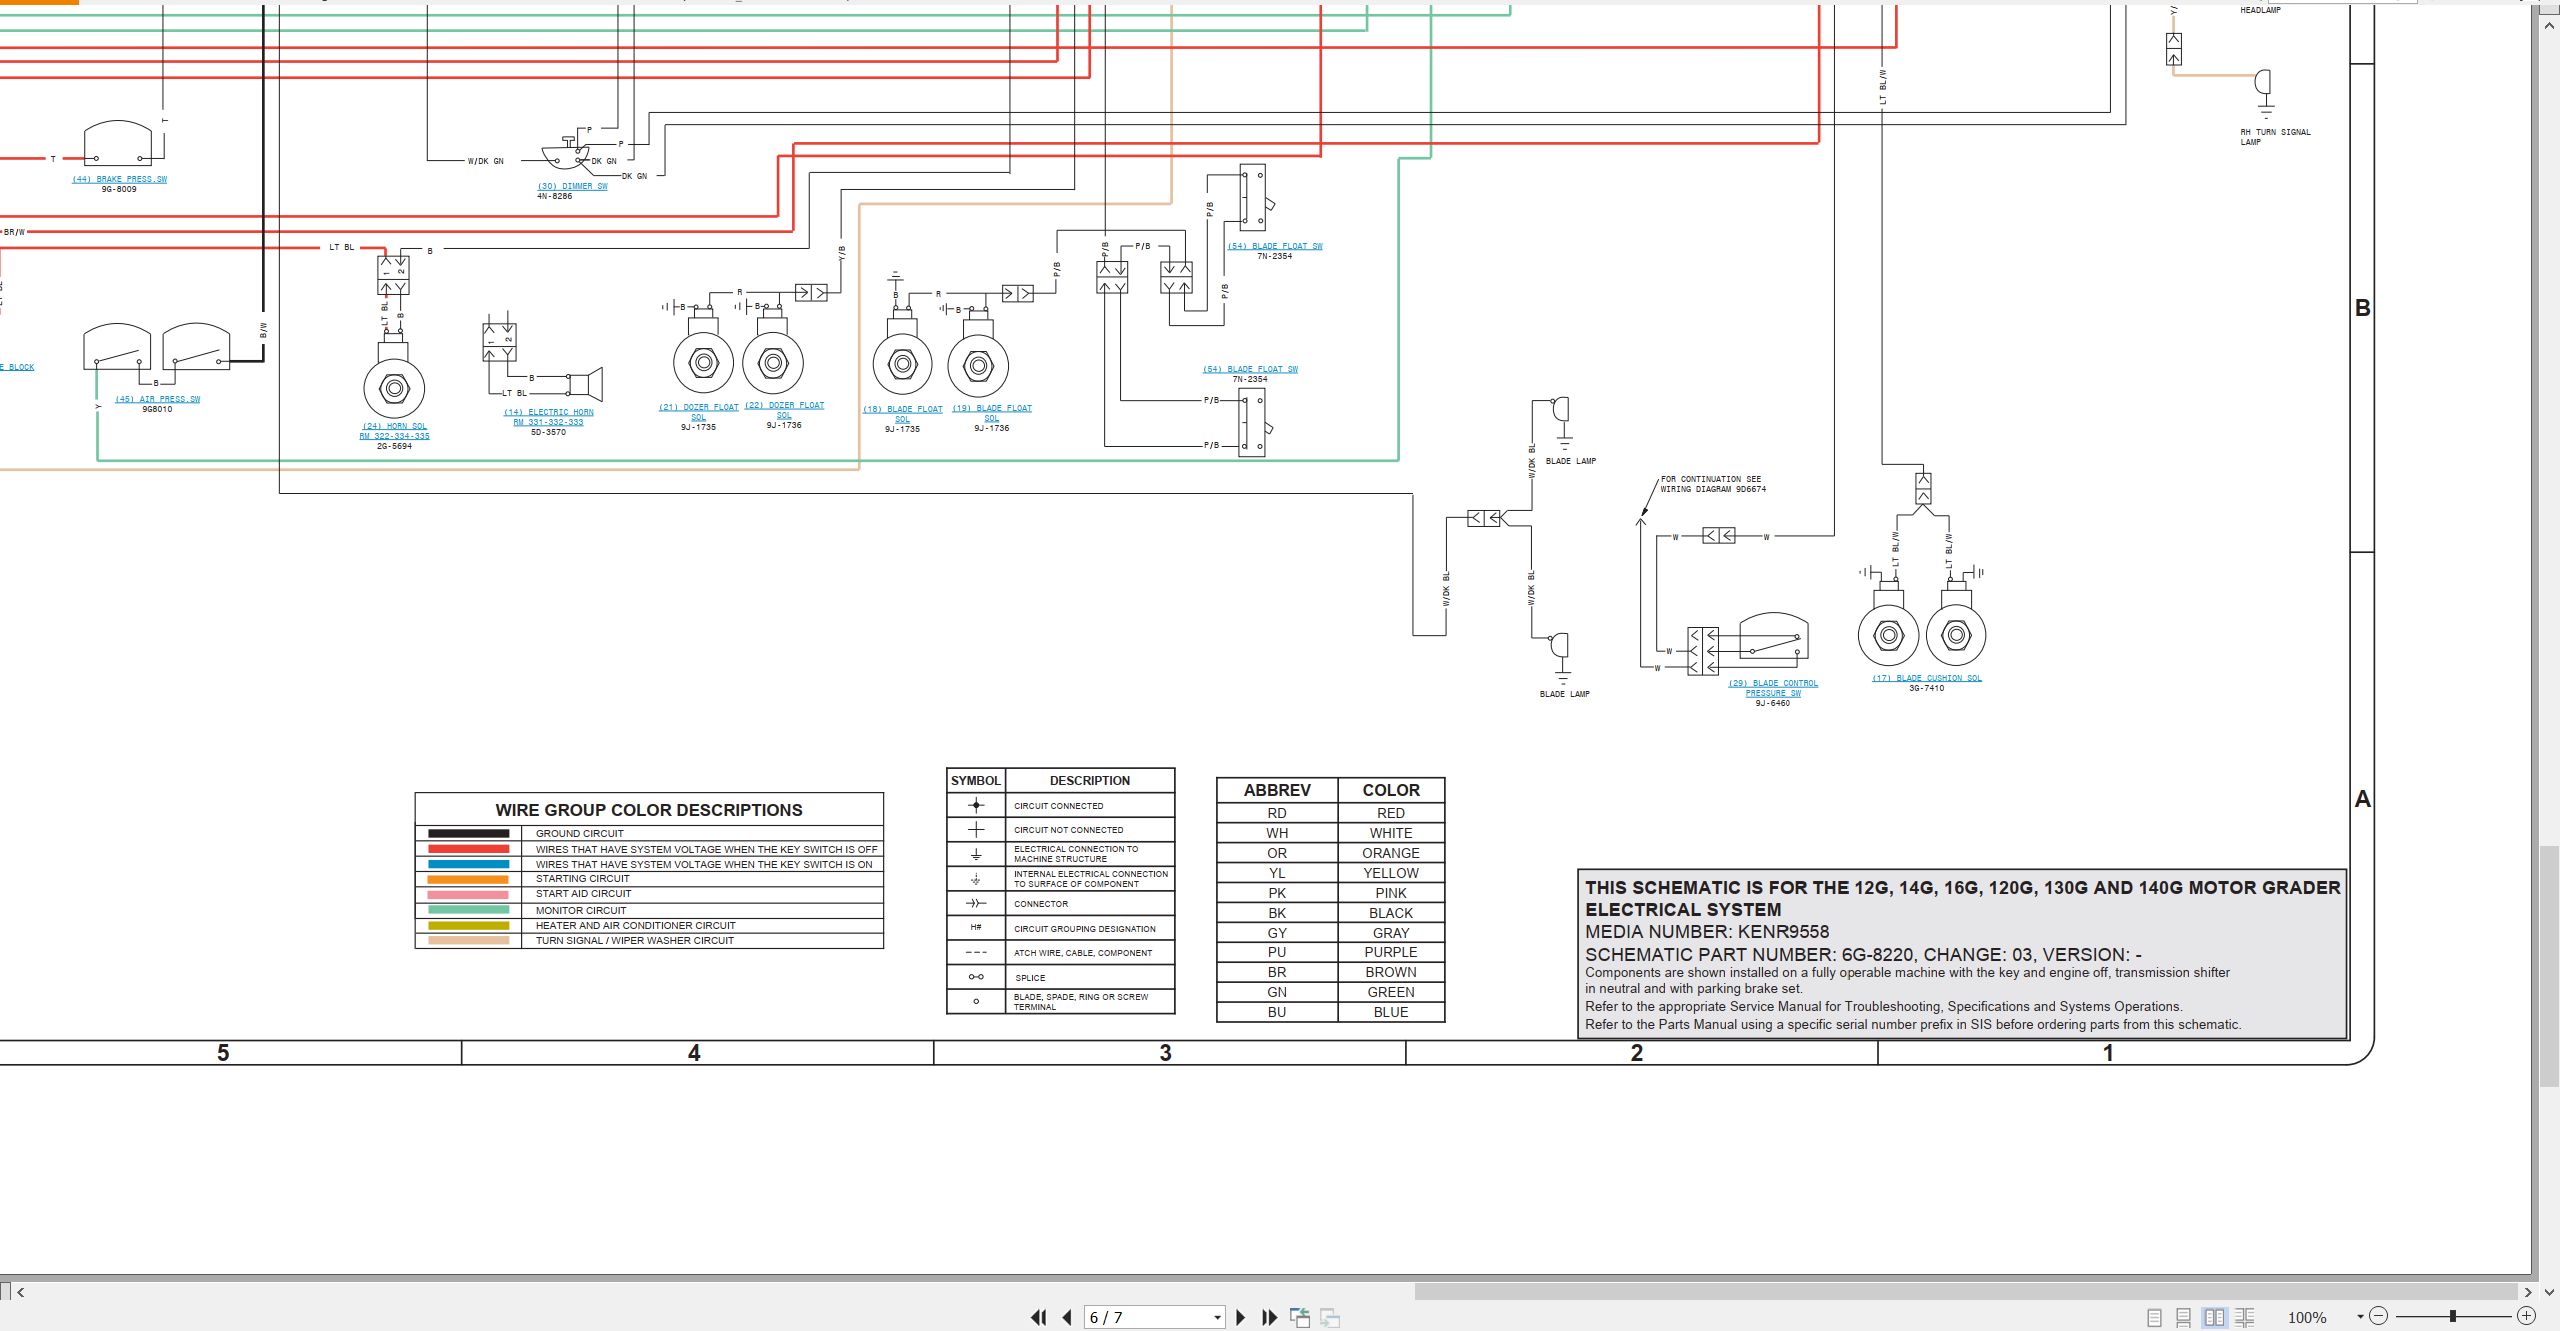Click grid column number 3

tap(1165, 1053)
